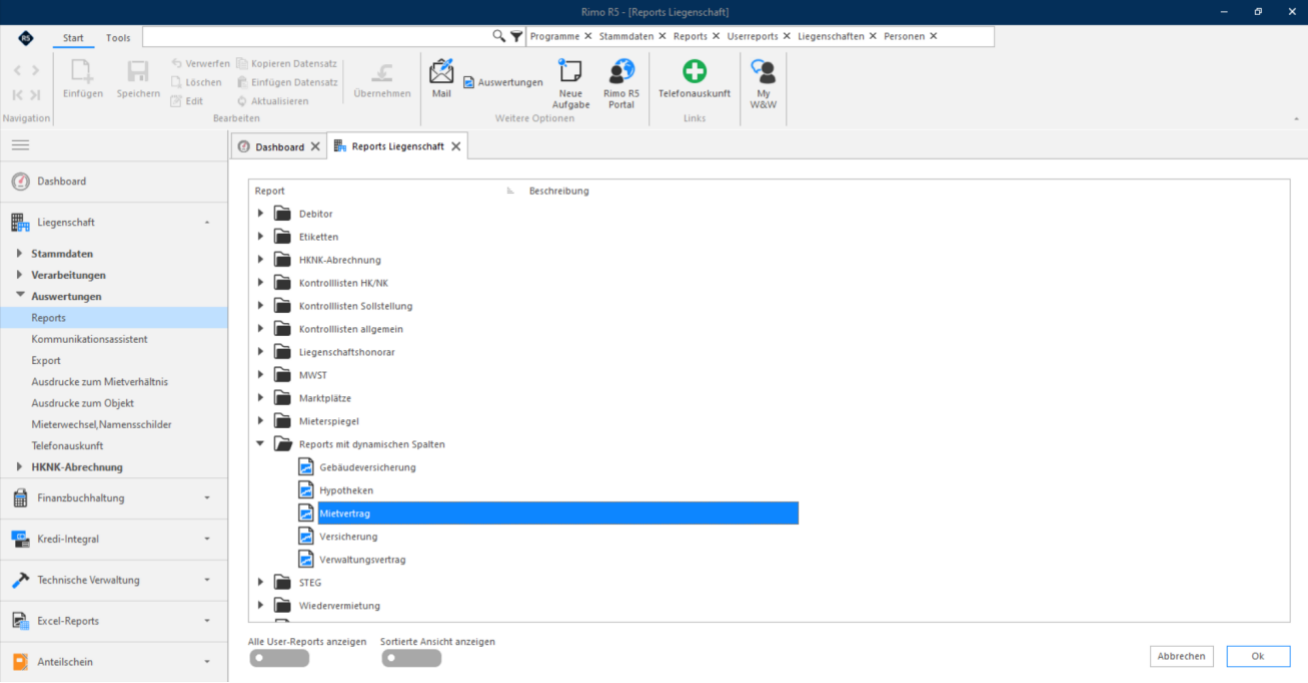Toggle Alle User-Reports anzeigen switch

pos(279,658)
